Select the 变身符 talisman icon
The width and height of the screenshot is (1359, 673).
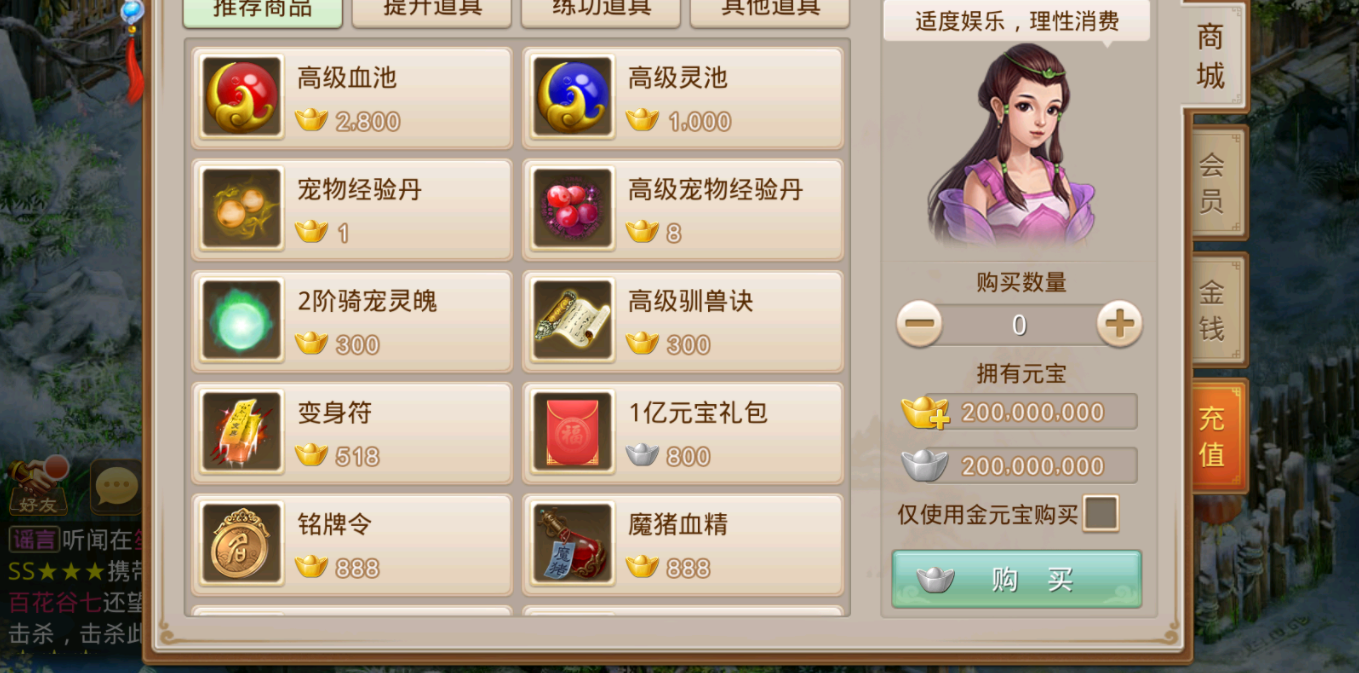point(242,431)
